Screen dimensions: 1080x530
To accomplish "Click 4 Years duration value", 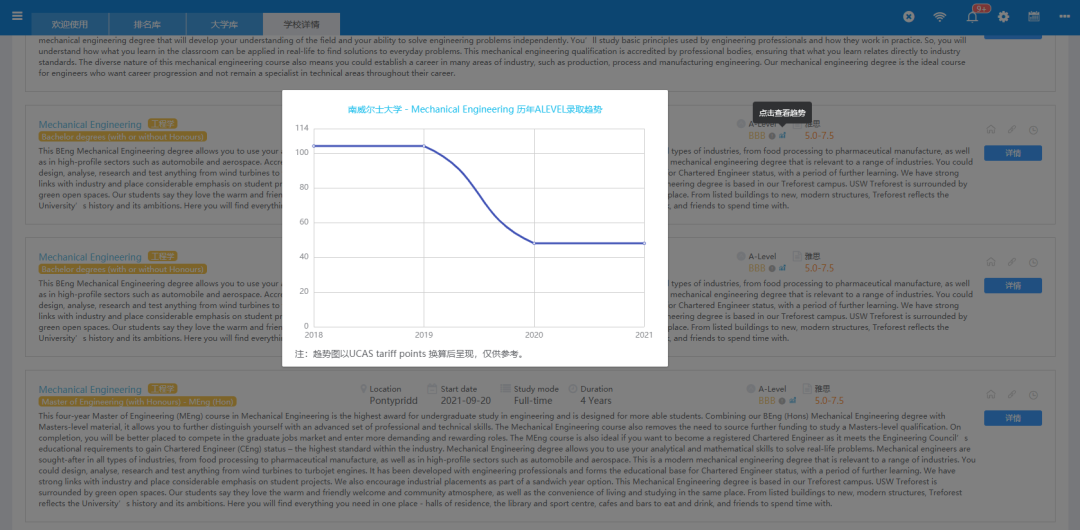I will coord(595,400).
